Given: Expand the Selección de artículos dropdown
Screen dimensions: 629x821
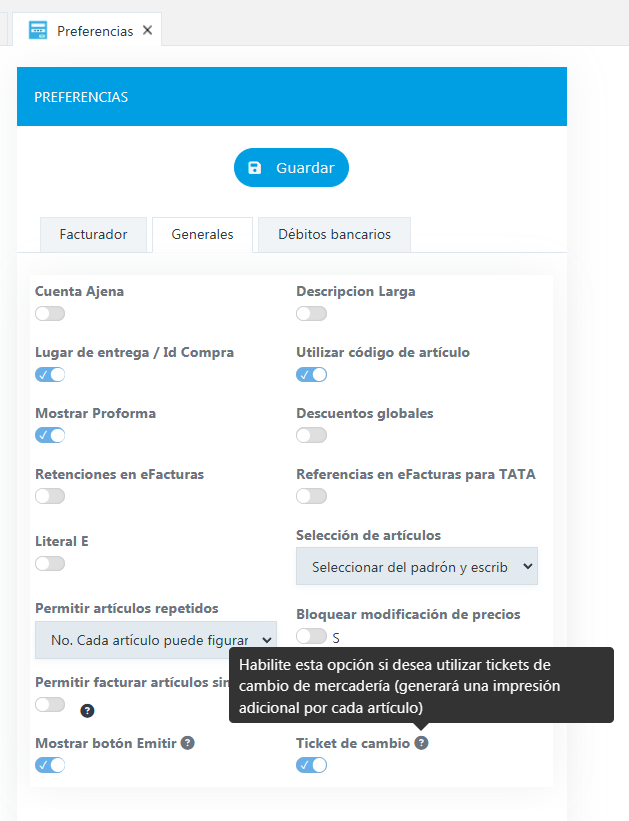Looking at the screenshot, I should [x=417, y=566].
